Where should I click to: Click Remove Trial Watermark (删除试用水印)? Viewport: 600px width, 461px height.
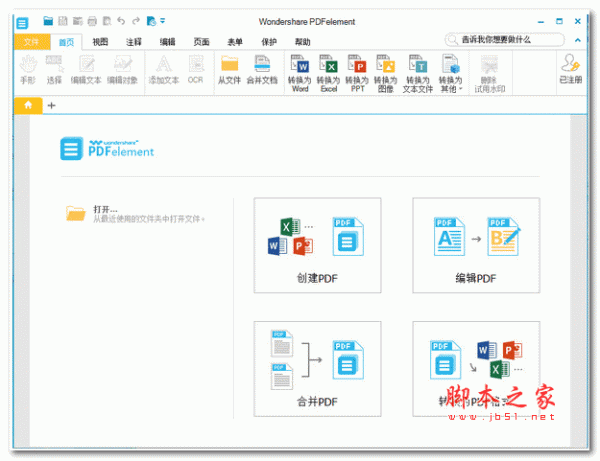tap(490, 73)
